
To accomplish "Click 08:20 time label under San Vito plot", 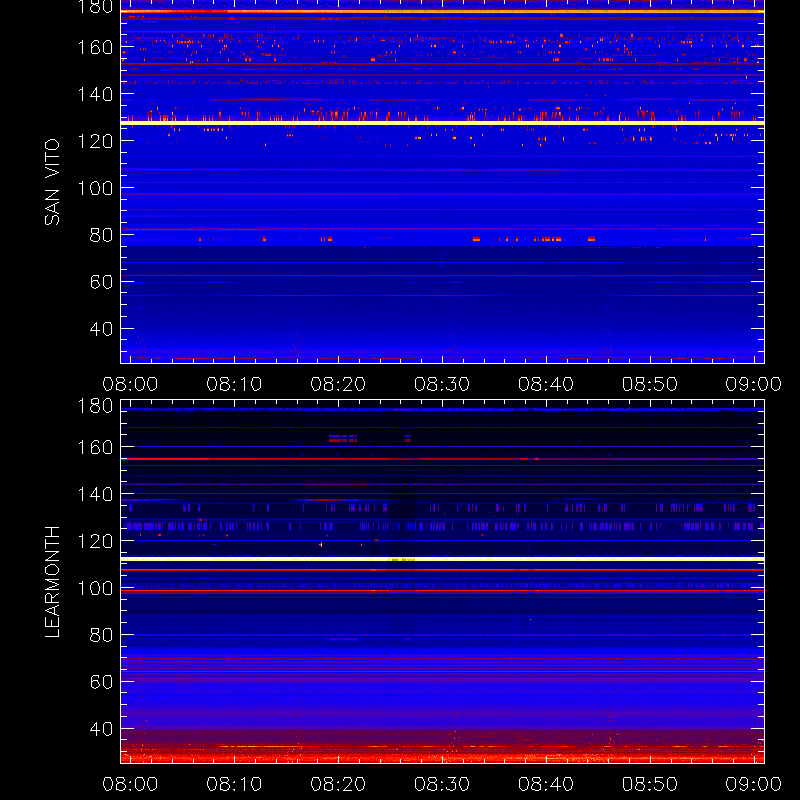I will tap(338, 384).
